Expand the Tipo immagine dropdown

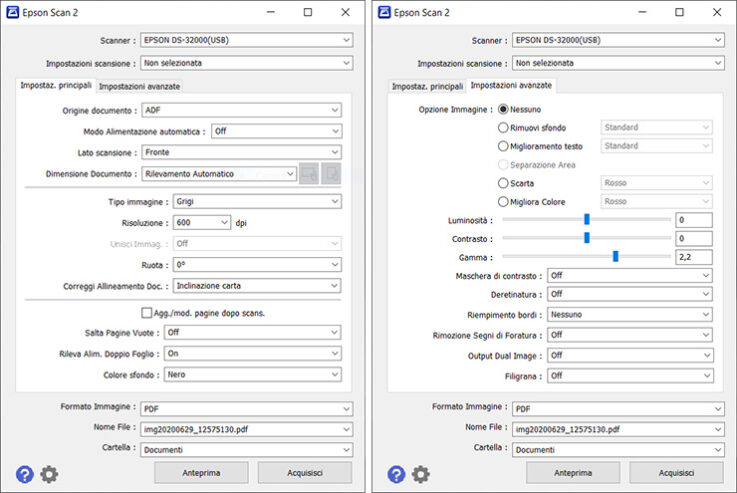click(x=256, y=202)
